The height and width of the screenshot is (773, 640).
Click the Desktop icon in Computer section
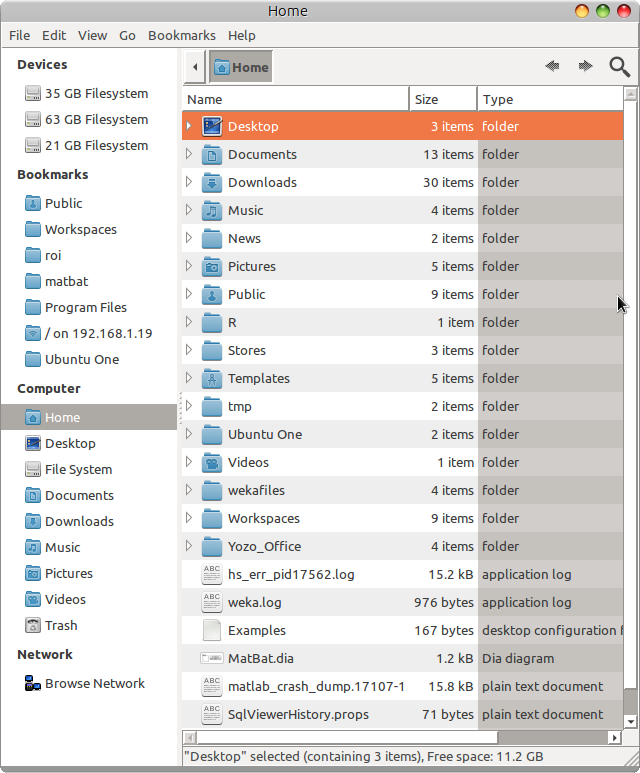pyautogui.click(x=33, y=443)
